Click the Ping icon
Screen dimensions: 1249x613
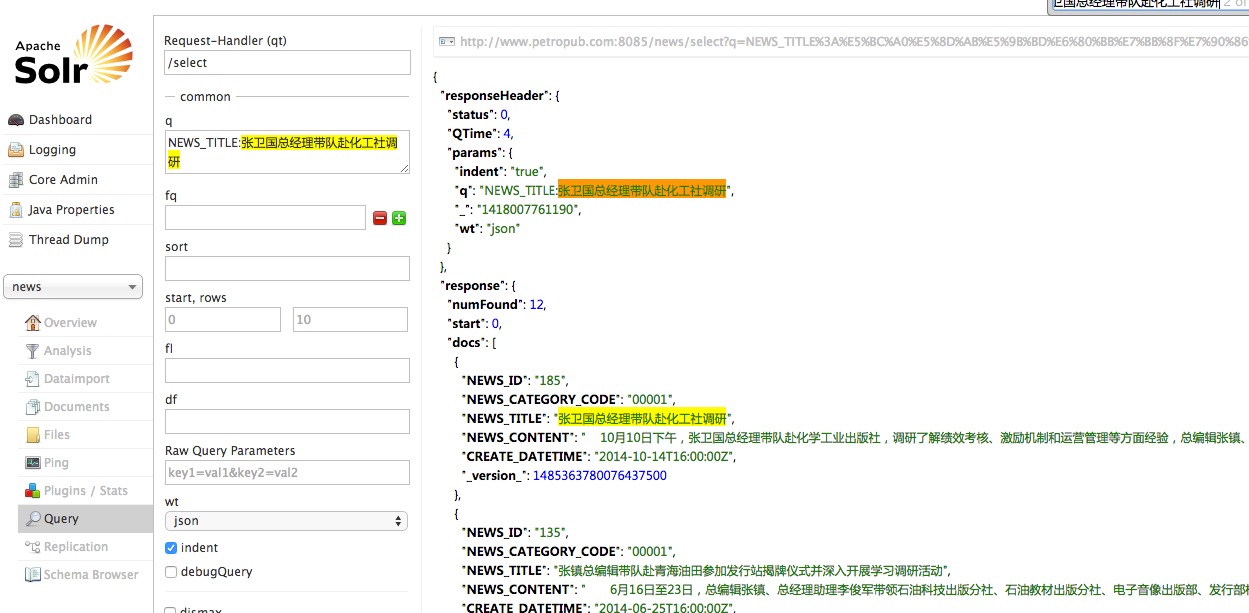33,463
